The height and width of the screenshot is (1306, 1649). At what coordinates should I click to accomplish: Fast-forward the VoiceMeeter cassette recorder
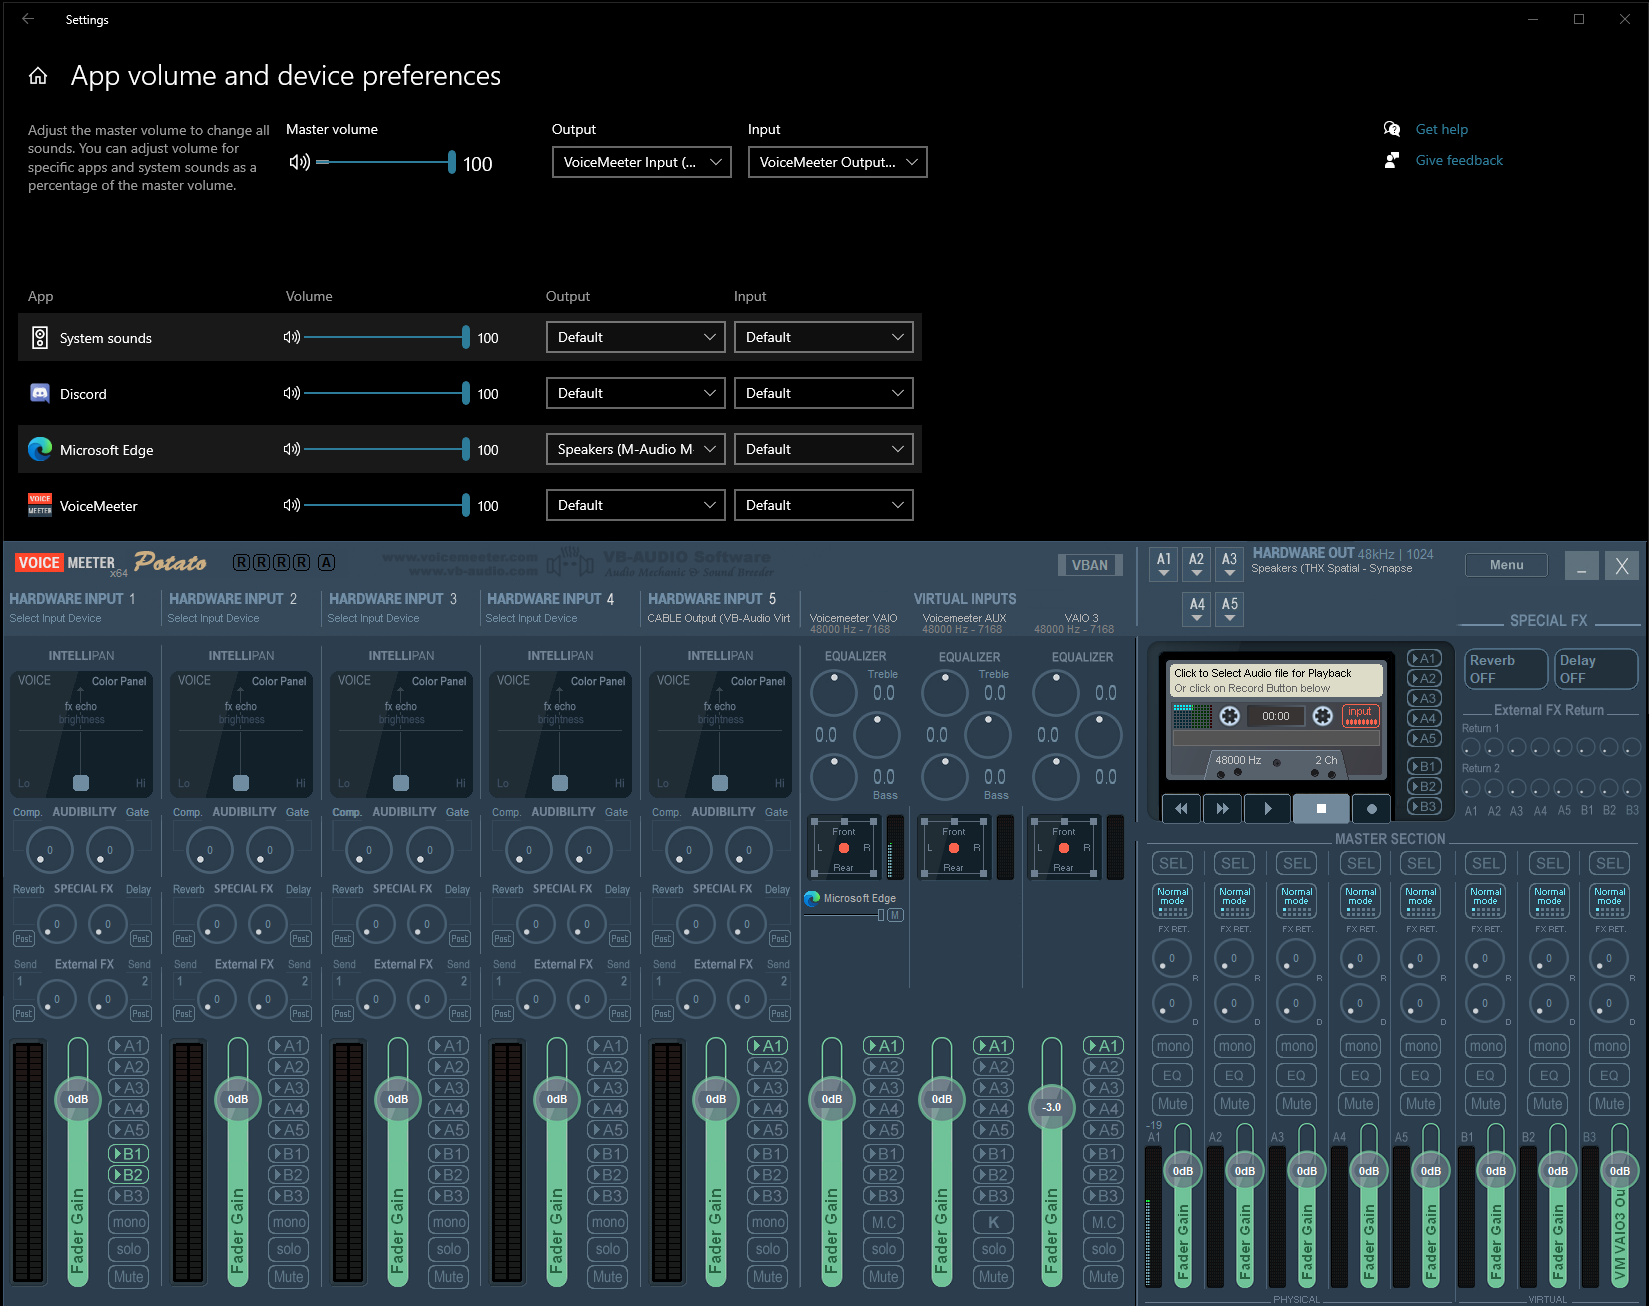1222,808
